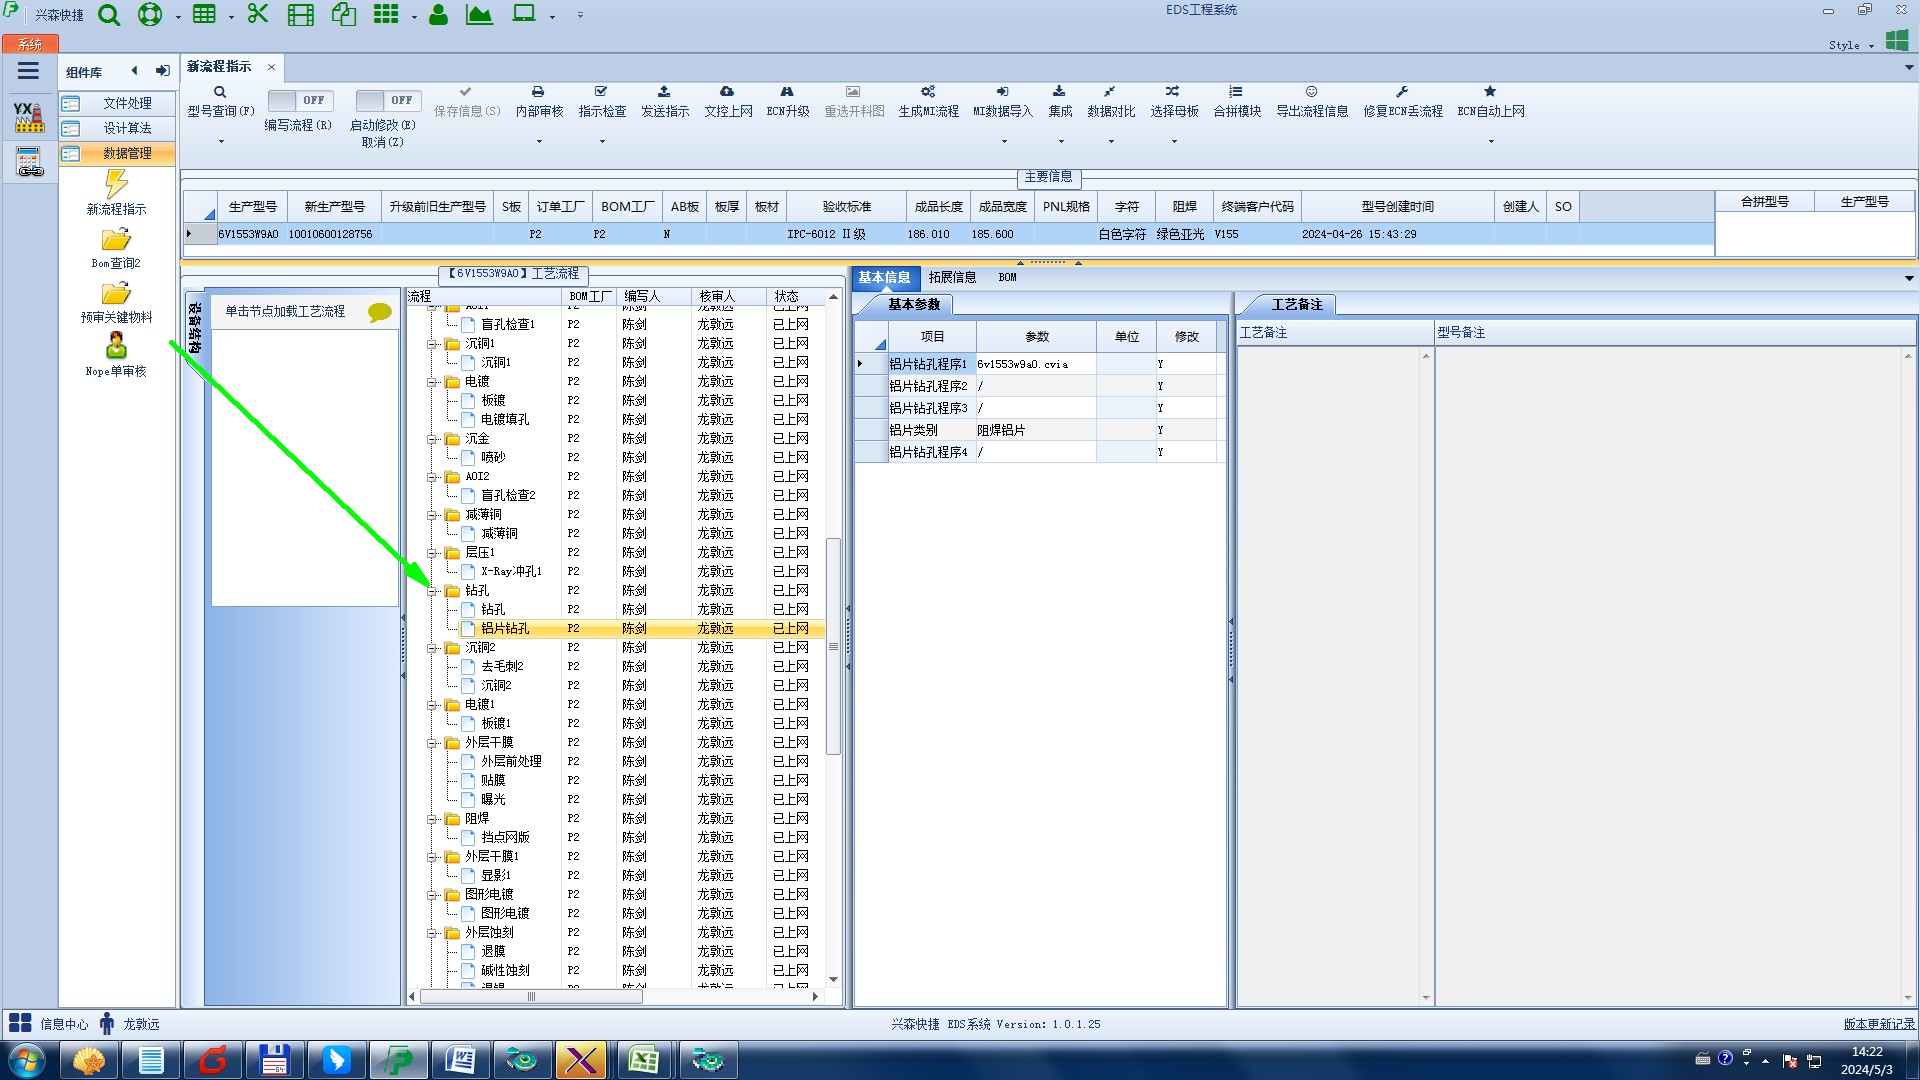The width and height of the screenshot is (1920, 1080).
Task: Select 设计算法 in component library
Action: 127,128
